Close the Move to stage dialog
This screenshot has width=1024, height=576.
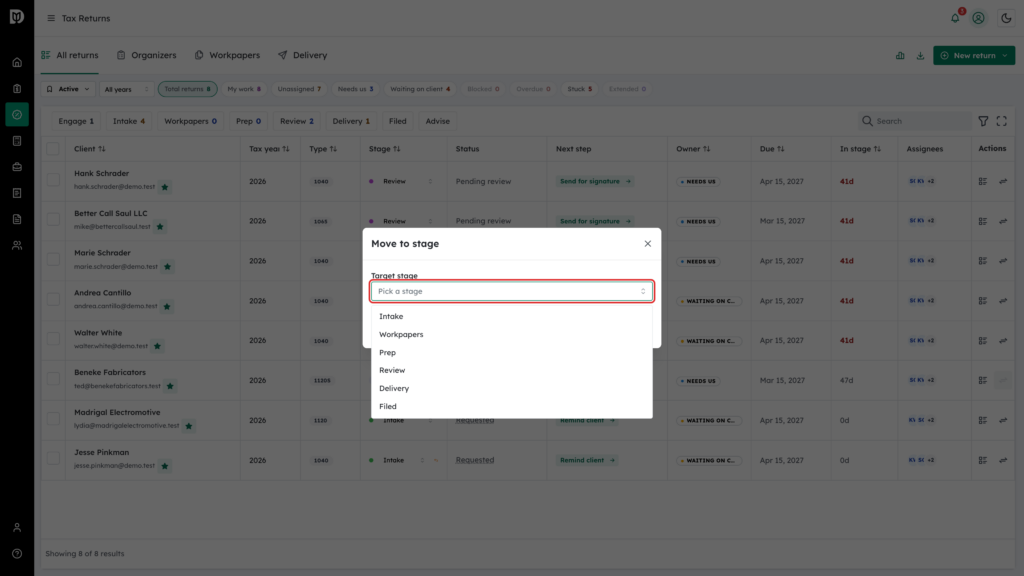[647, 244]
